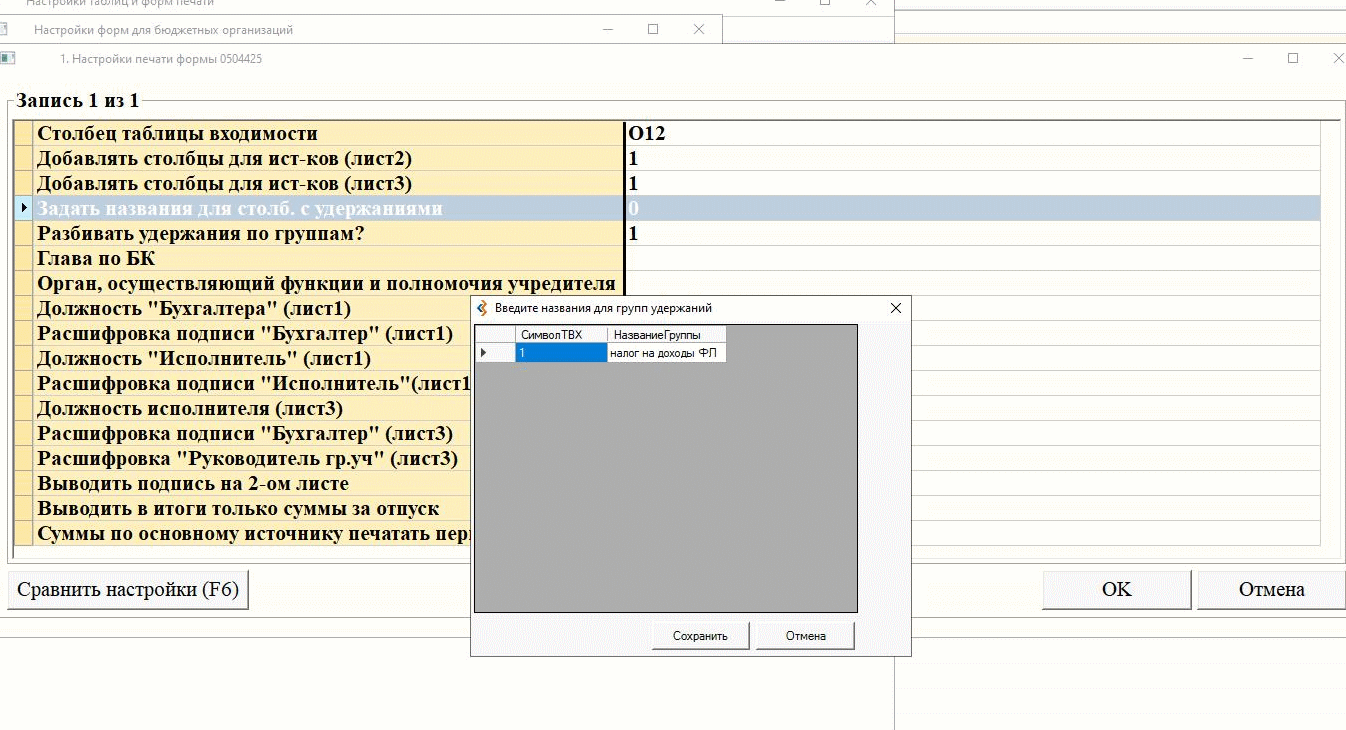Click Отмена in the group names dialog
The height and width of the screenshot is (730, 1346).
pyautogui.click(x=805, y=636)
